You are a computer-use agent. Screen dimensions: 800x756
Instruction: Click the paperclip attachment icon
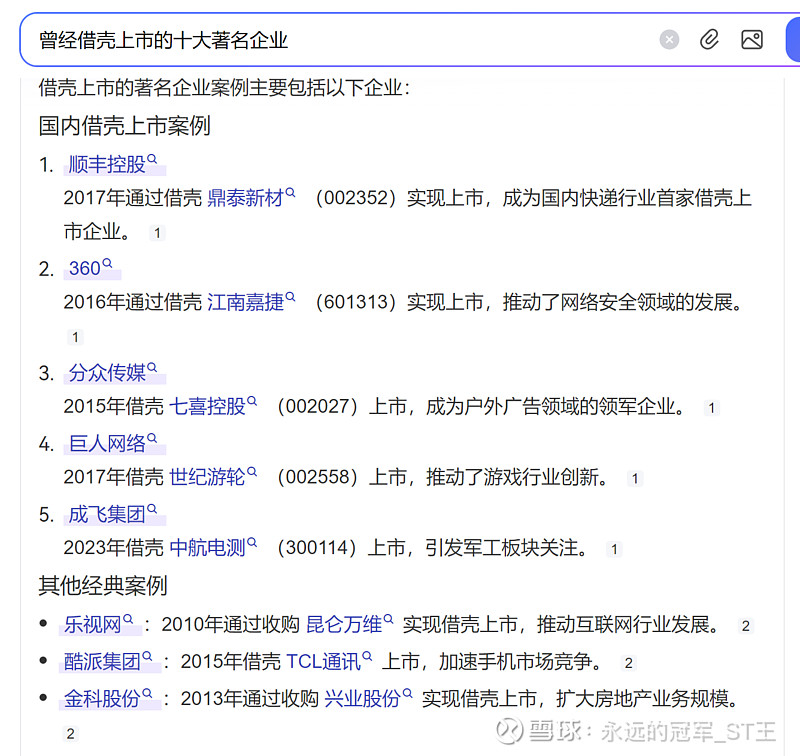pyautogui.click(x=709, y=39)
